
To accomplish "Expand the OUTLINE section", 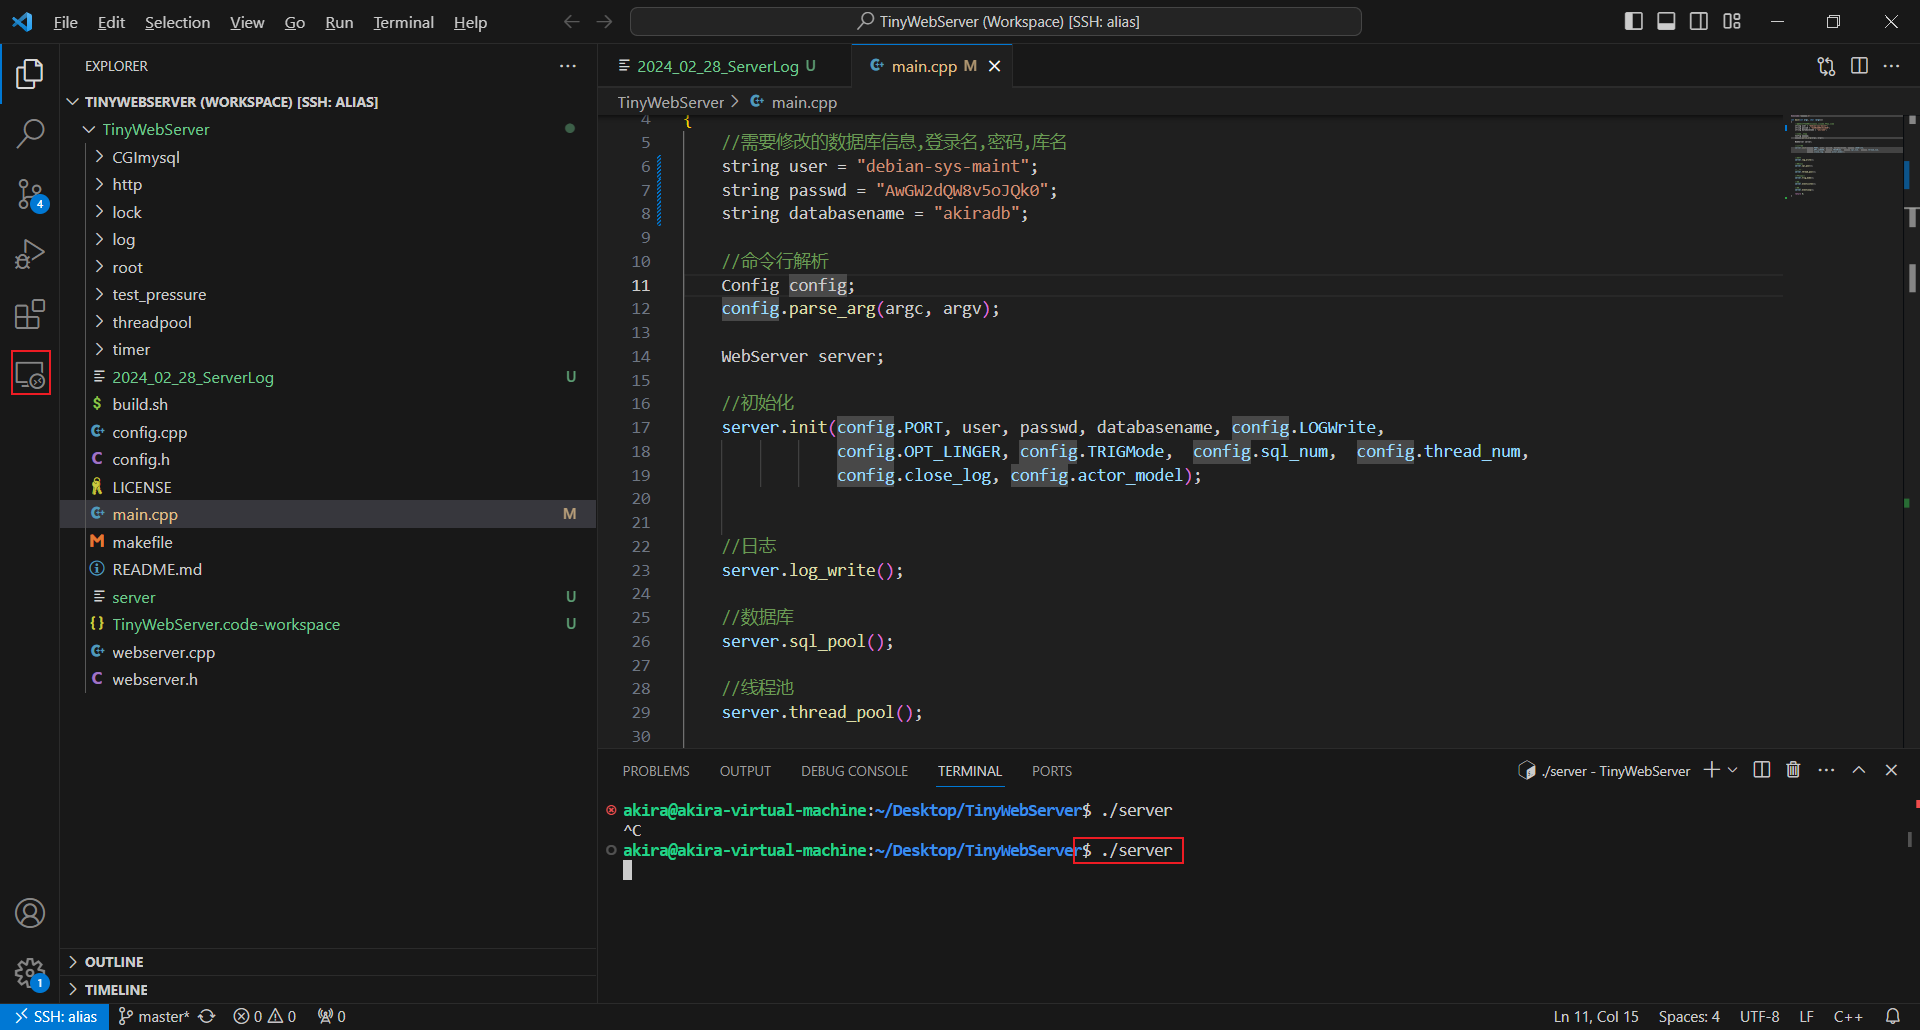I will (114, 962).
